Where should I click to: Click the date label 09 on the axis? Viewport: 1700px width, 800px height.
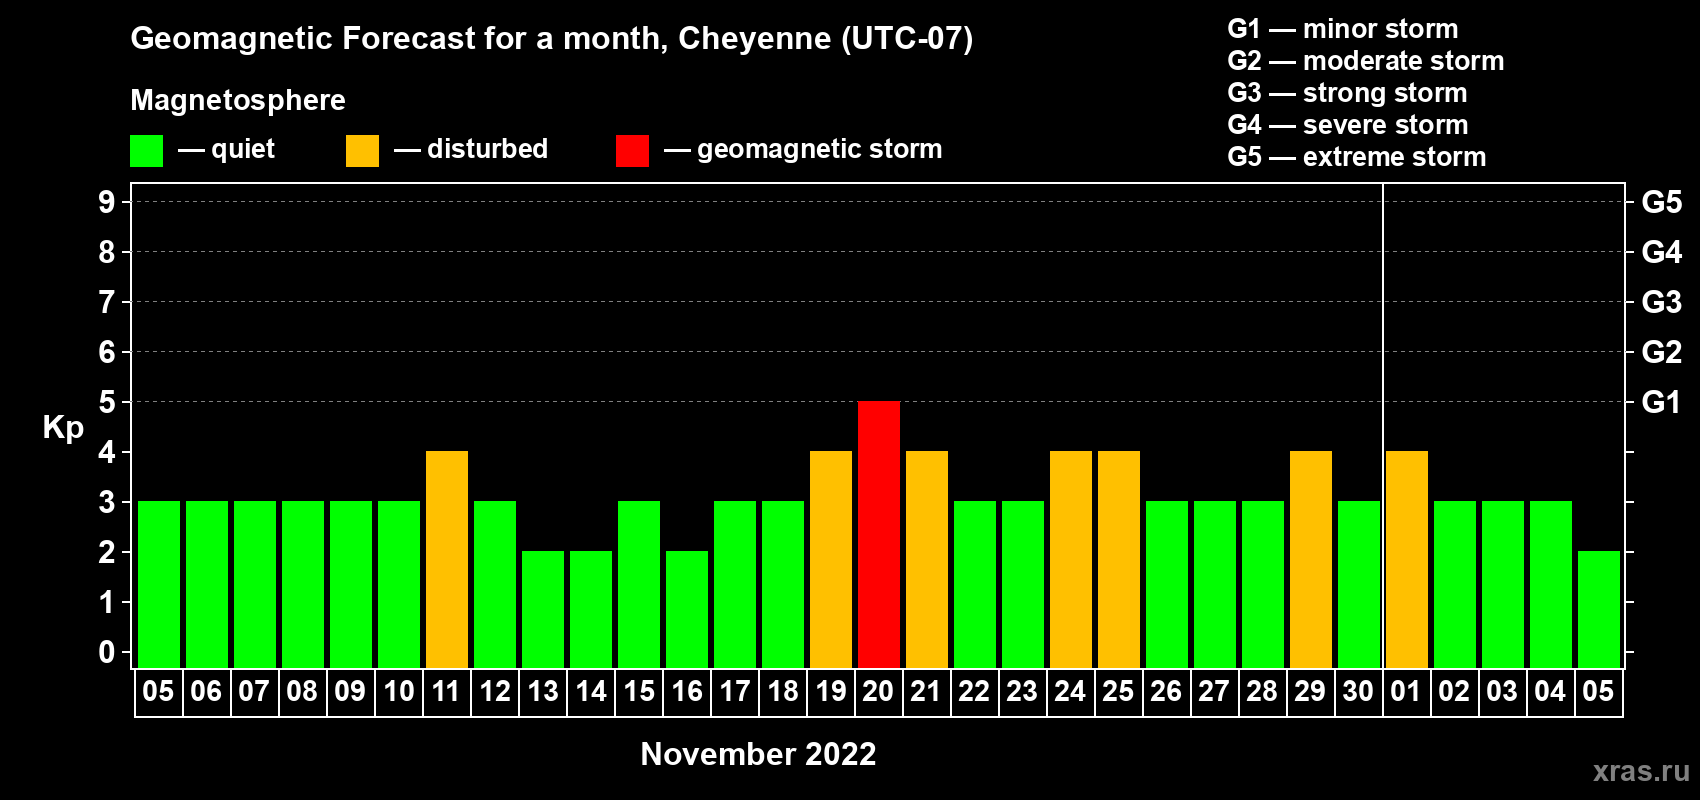[x=350, y=691]
